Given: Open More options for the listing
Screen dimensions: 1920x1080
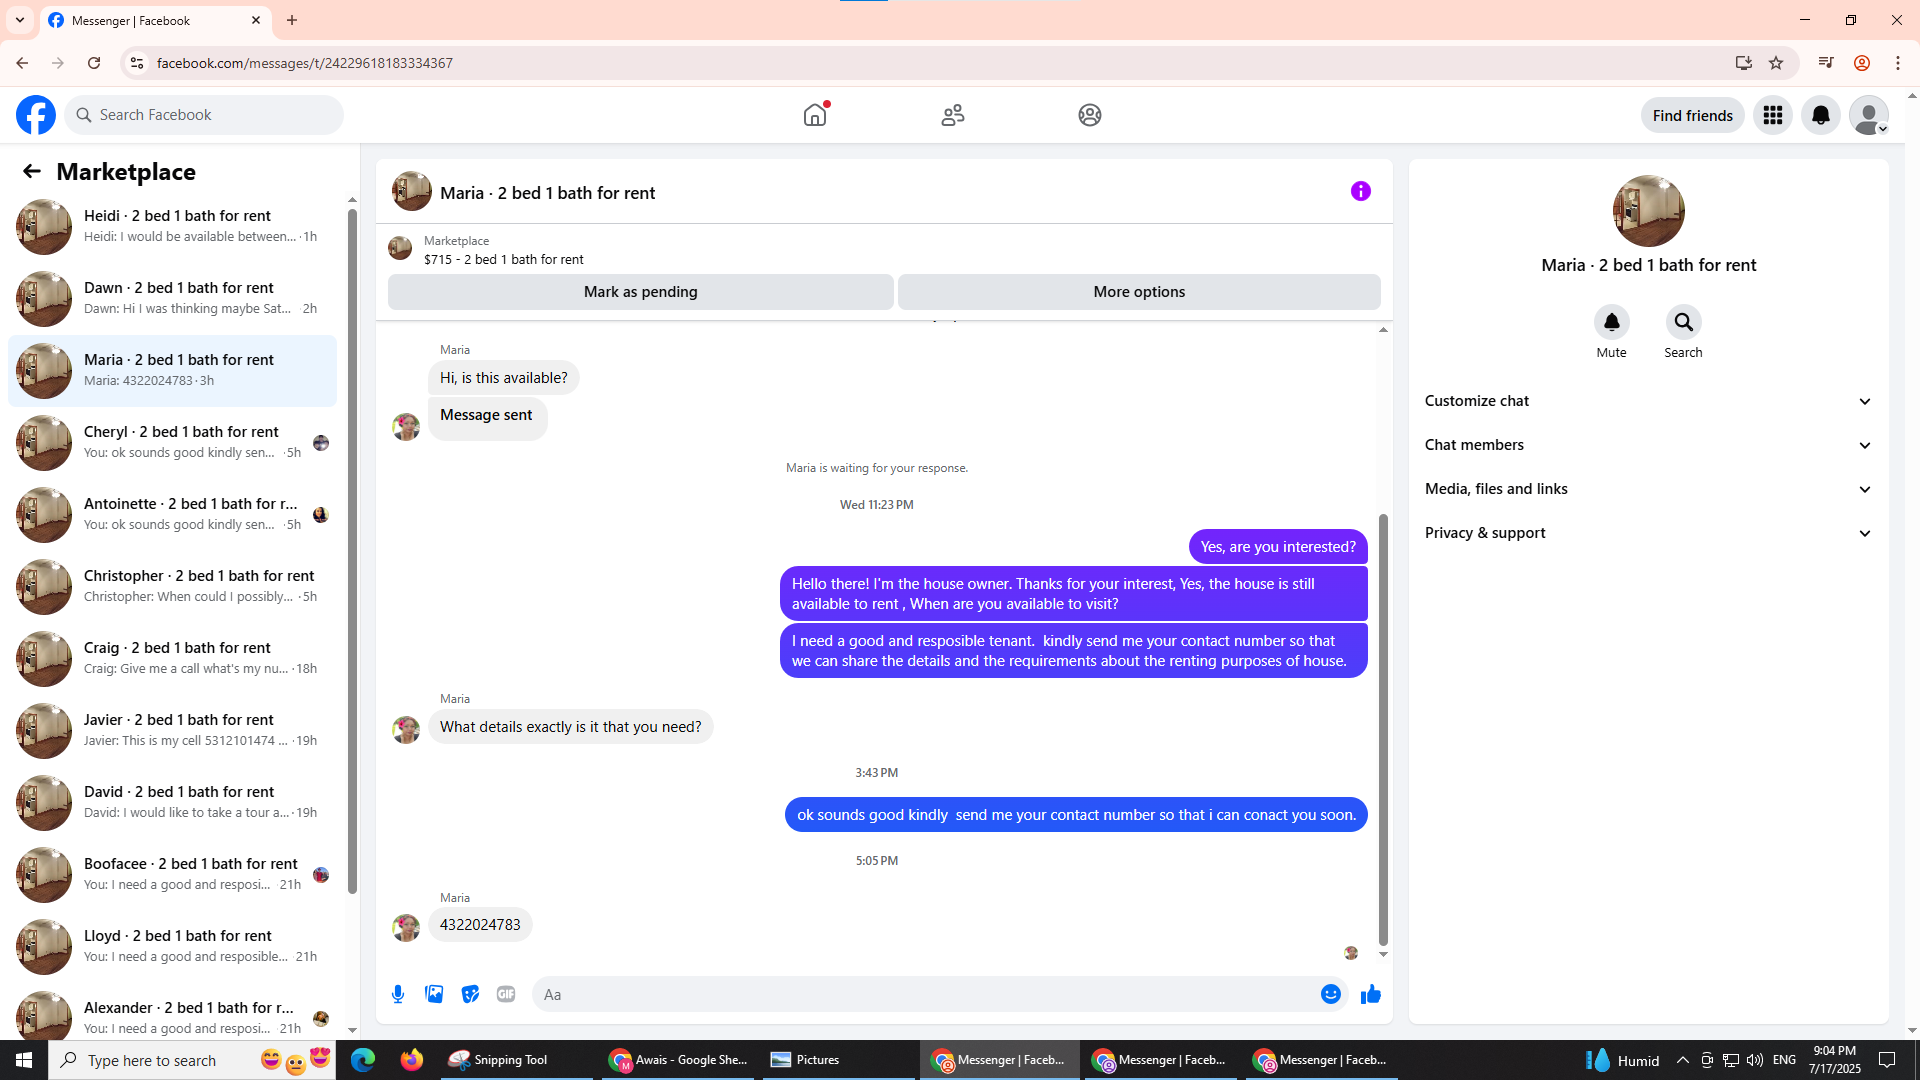Looking at the screenshot, I should tap(1139, 292).
